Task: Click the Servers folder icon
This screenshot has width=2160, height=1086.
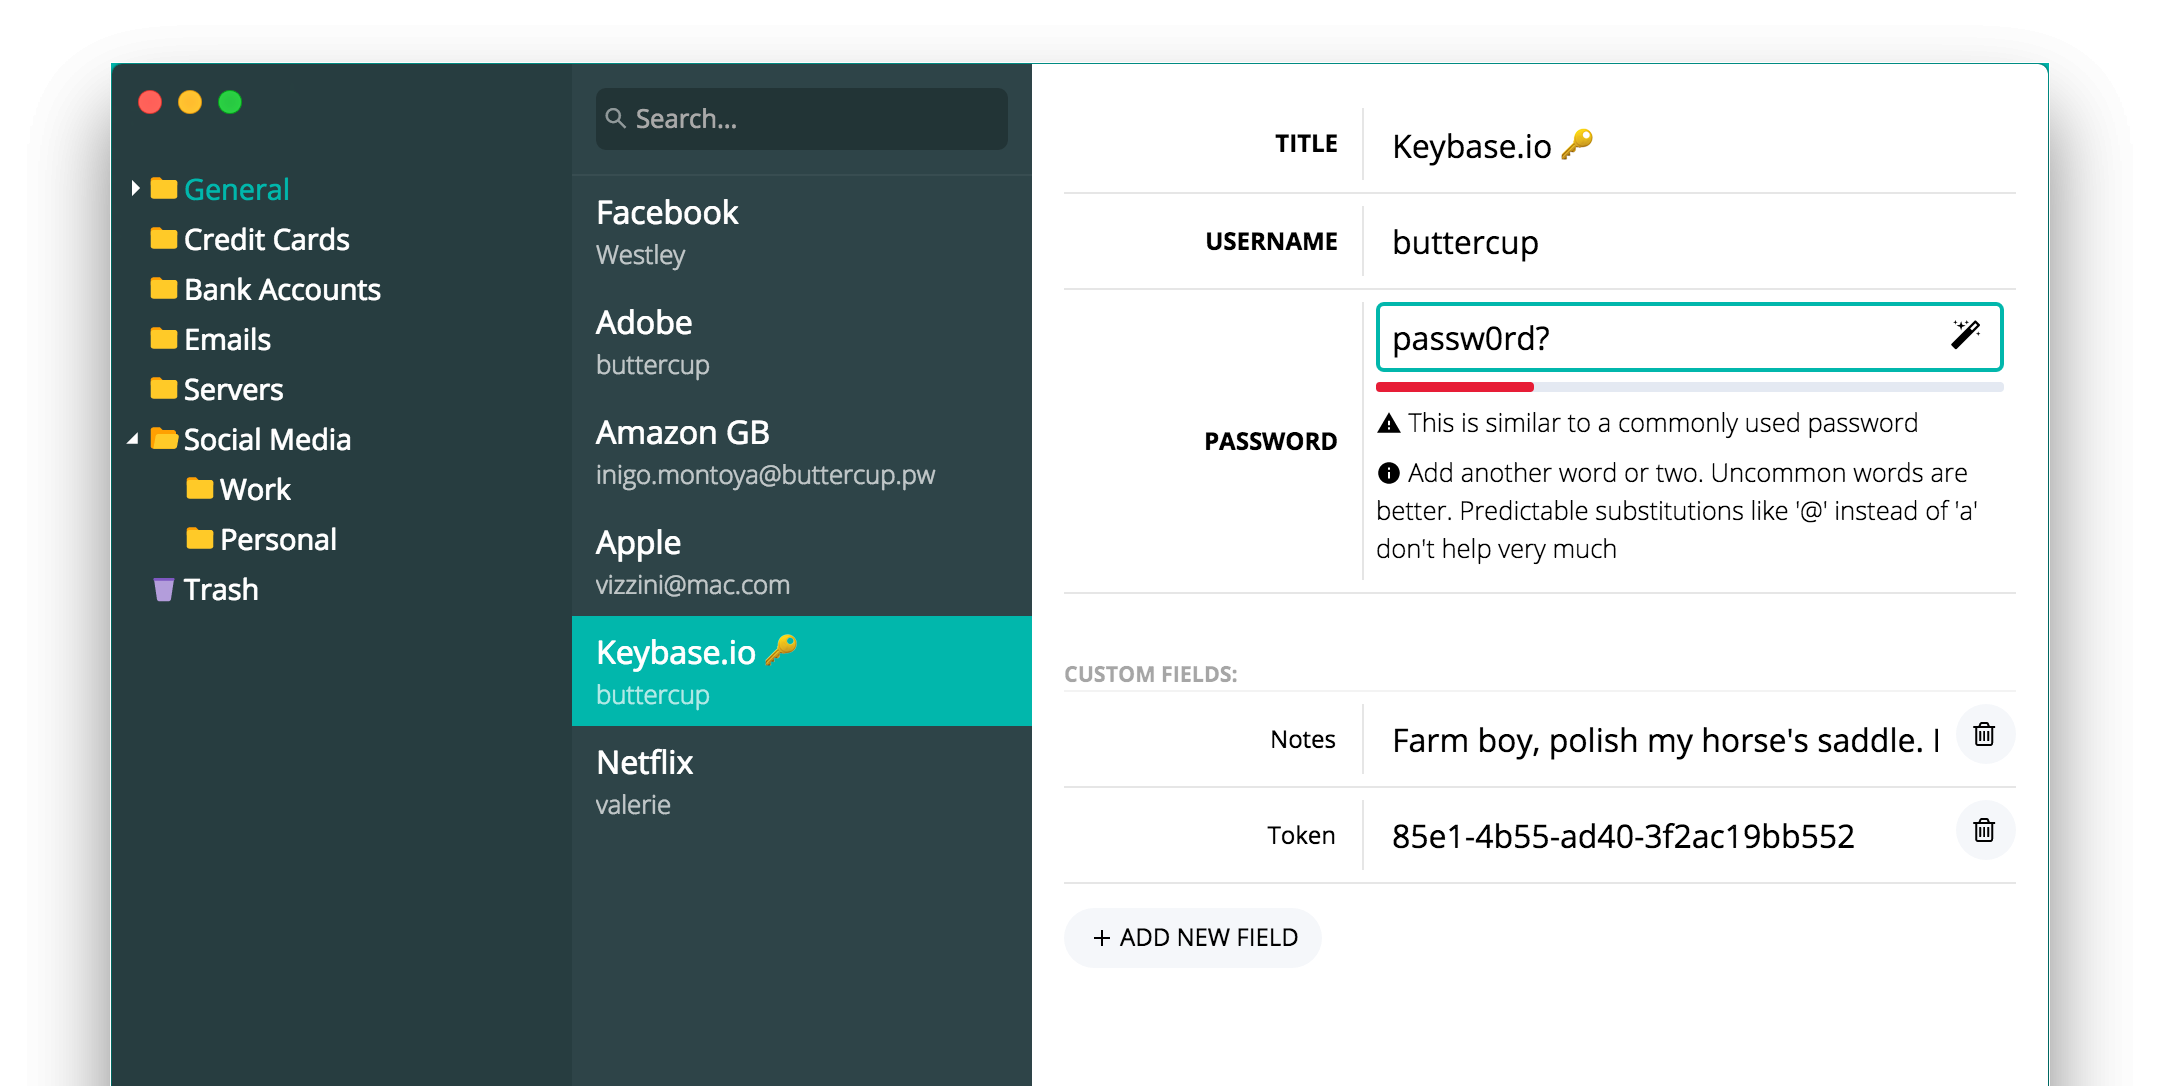Action: point(163,389)
